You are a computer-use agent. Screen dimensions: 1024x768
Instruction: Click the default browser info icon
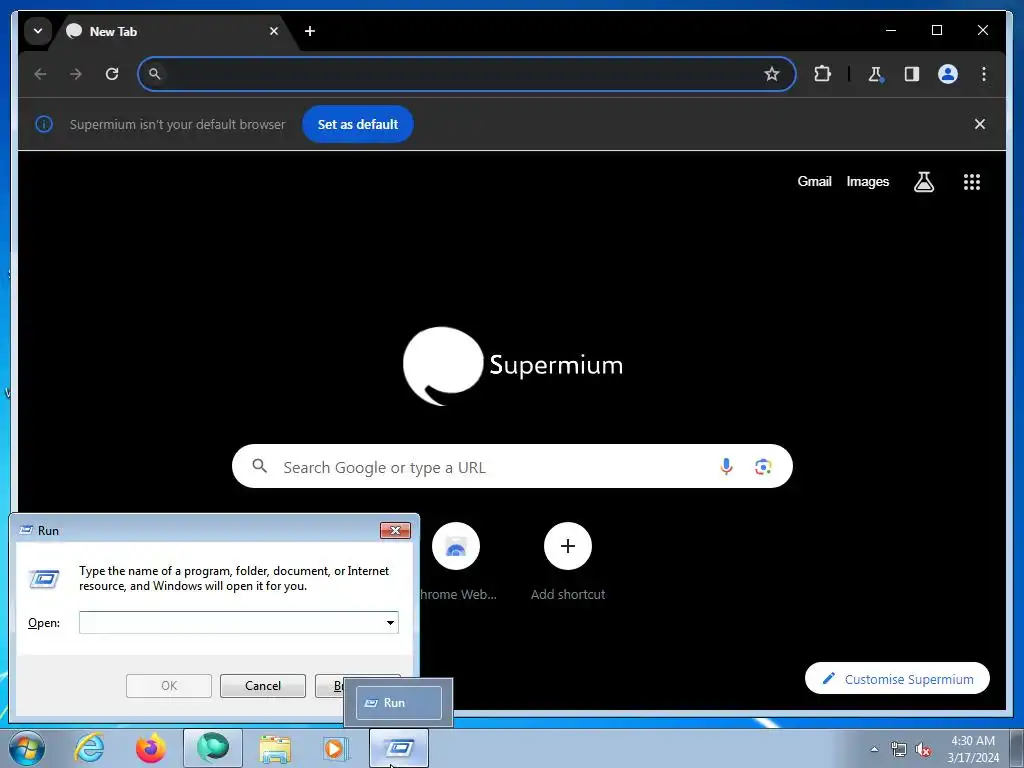tap(44, 124)
